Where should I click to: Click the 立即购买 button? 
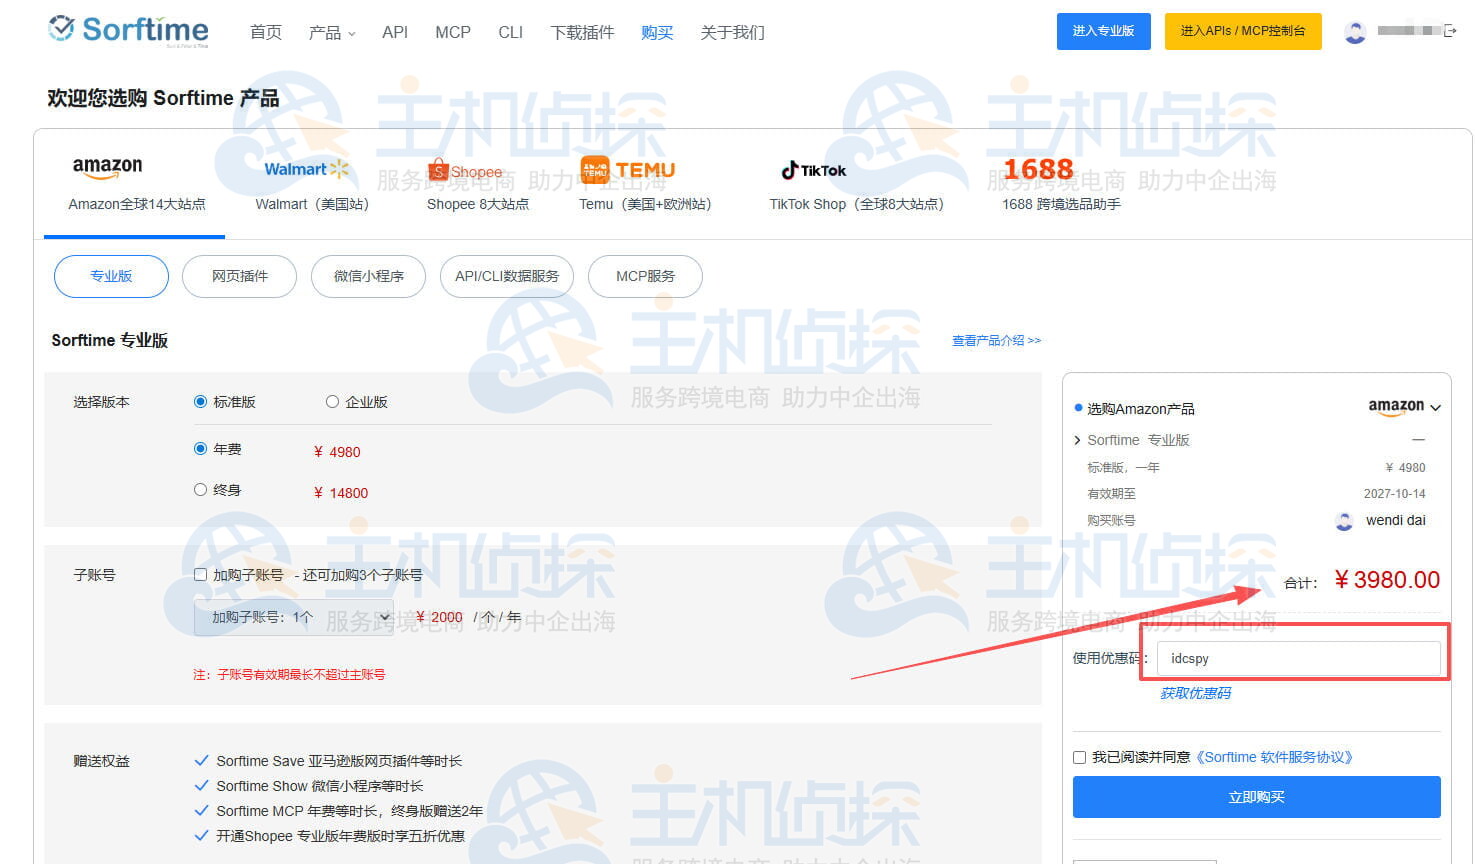[1257, 797]
